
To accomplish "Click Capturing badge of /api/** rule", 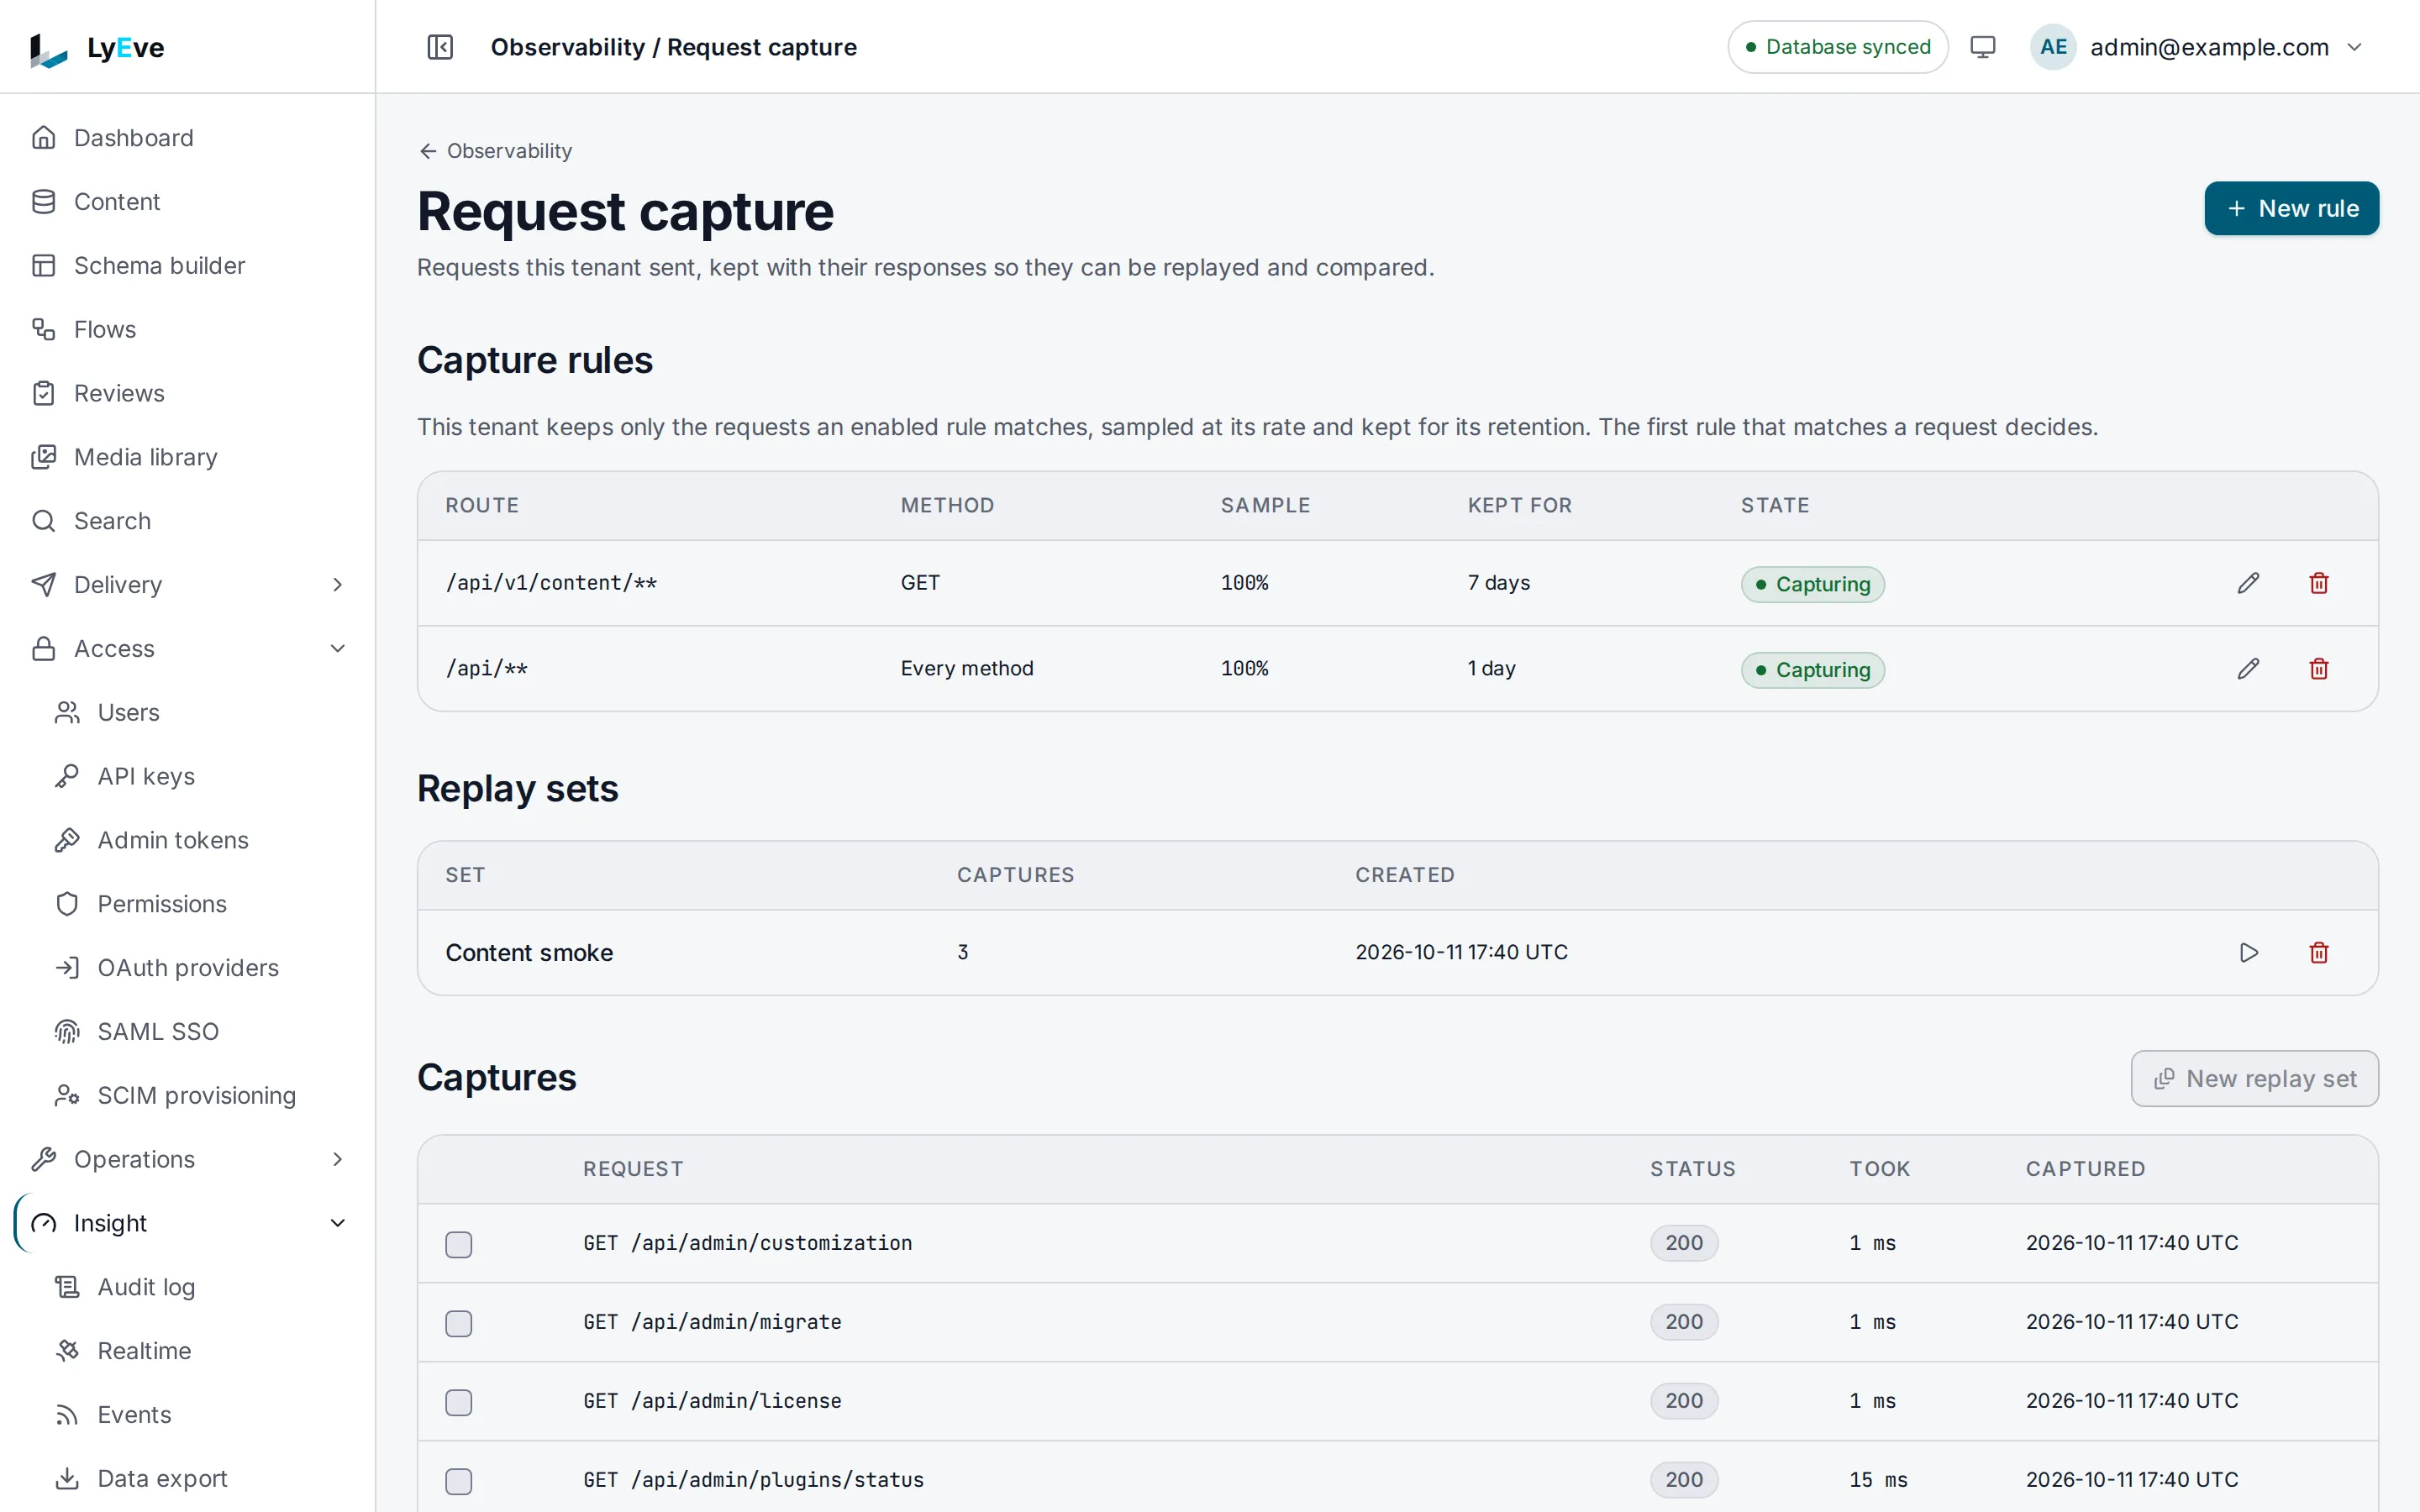I will (1812, 670).
